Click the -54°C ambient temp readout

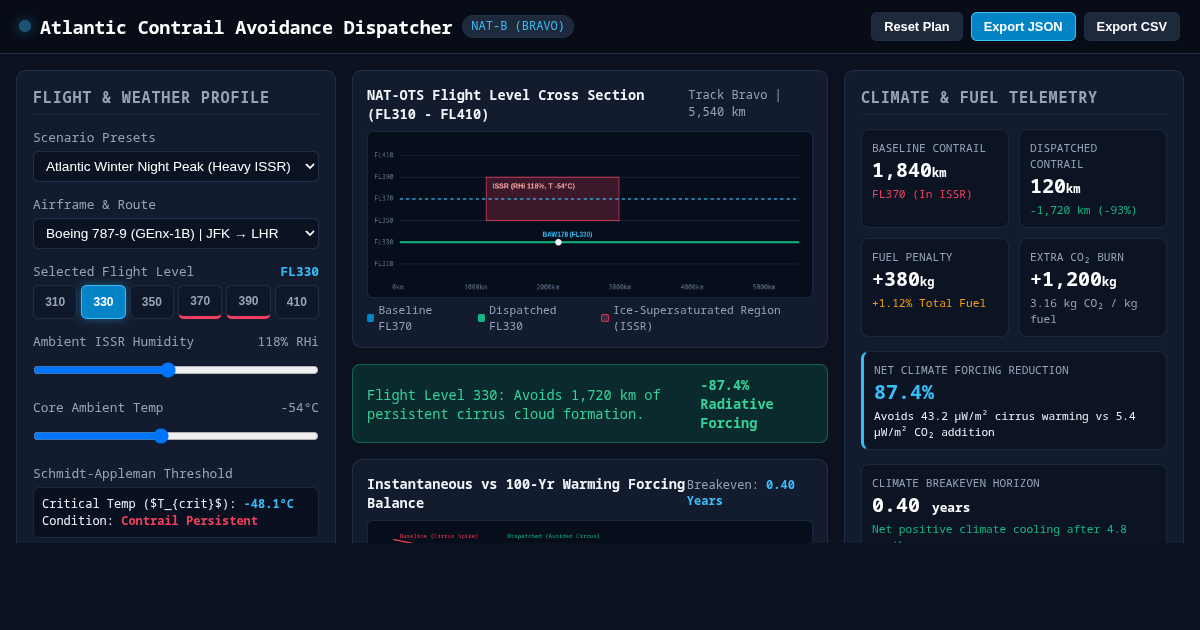(x=299, y=408)
